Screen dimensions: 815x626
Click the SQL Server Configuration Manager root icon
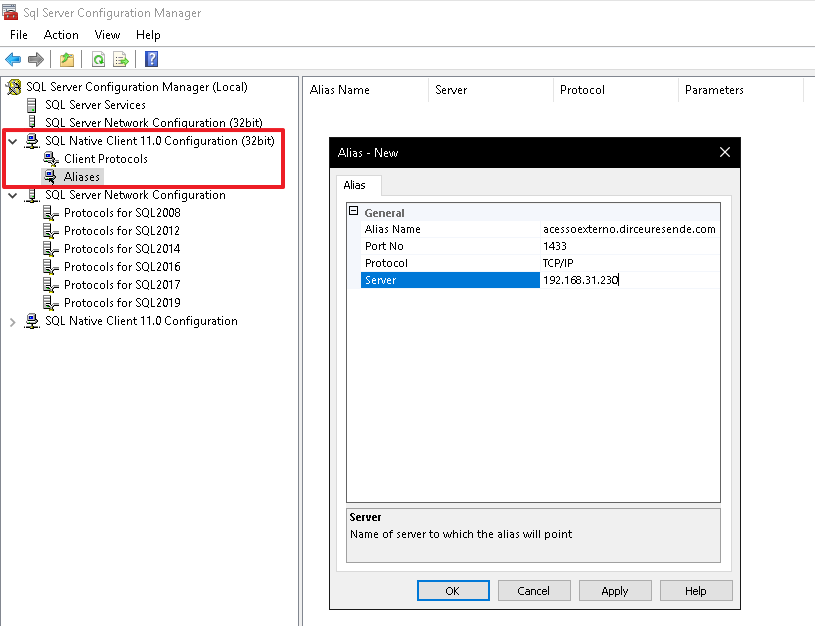pos(14,87)
